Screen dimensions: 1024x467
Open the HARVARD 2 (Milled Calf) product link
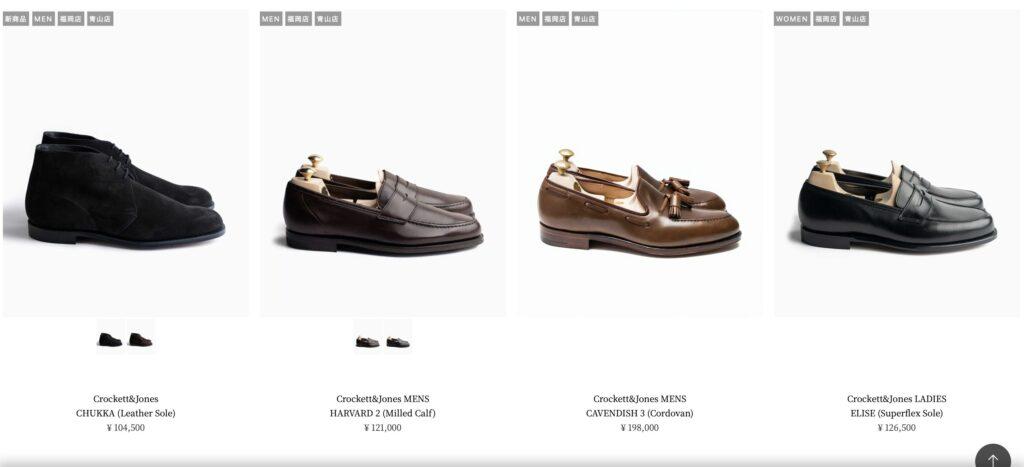point(383,413)
